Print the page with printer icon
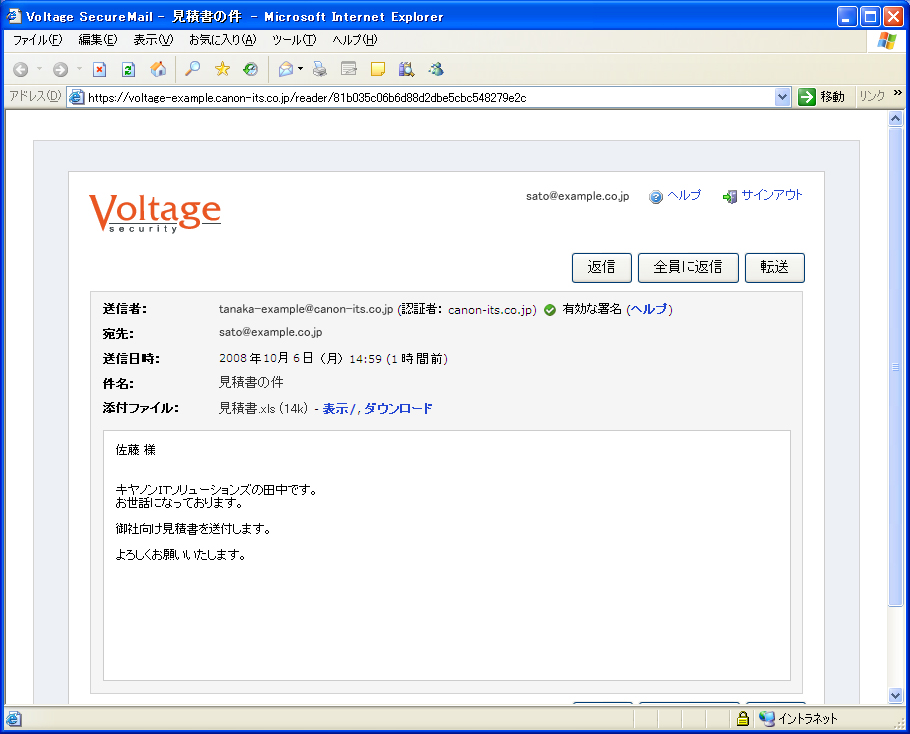 click(319, 70)
